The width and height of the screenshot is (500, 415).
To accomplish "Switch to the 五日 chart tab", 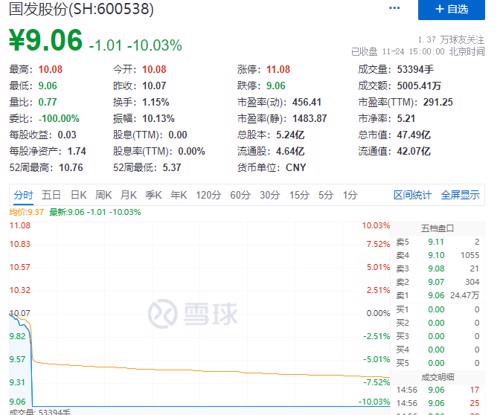I will pyautogui.click(x=51, y=195).
